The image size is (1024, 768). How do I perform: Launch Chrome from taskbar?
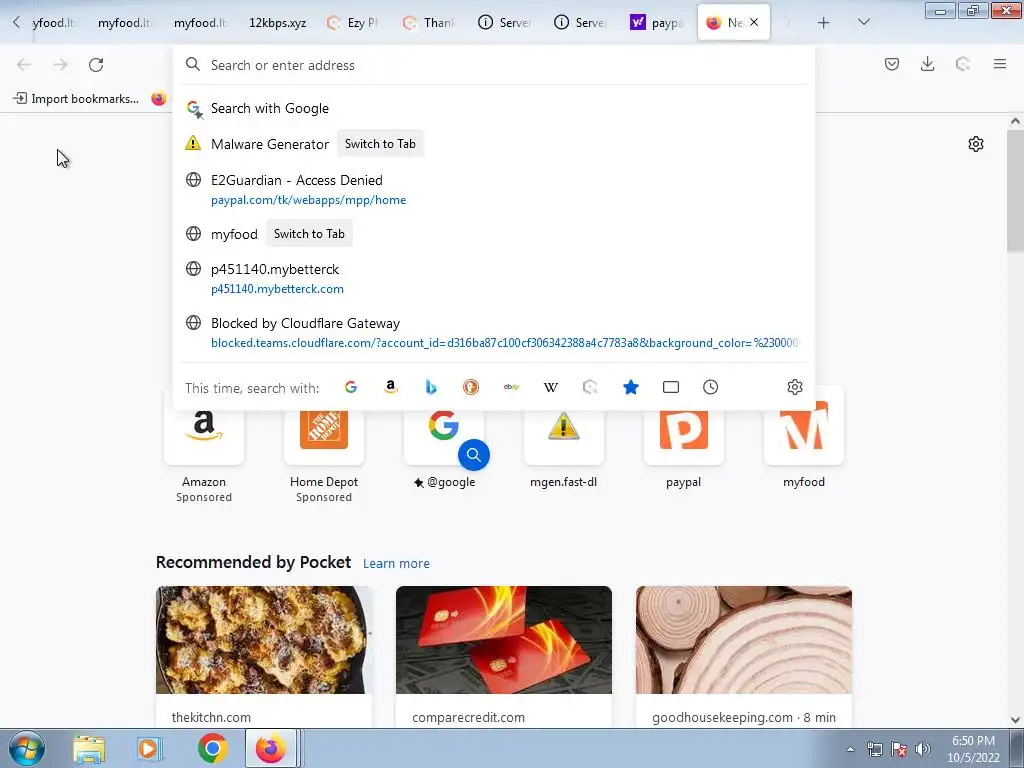212,748
